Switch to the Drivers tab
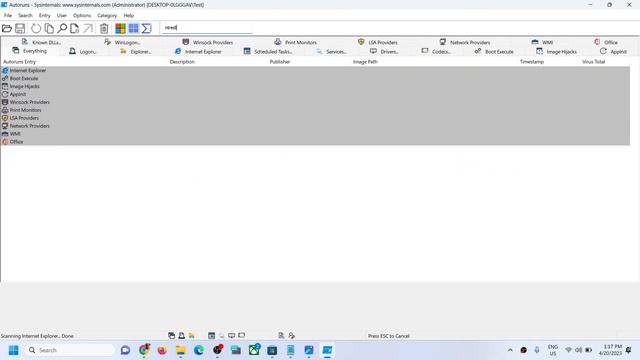Image resolution: width=640 pixels, height=360 pixels. coord(384,51)
